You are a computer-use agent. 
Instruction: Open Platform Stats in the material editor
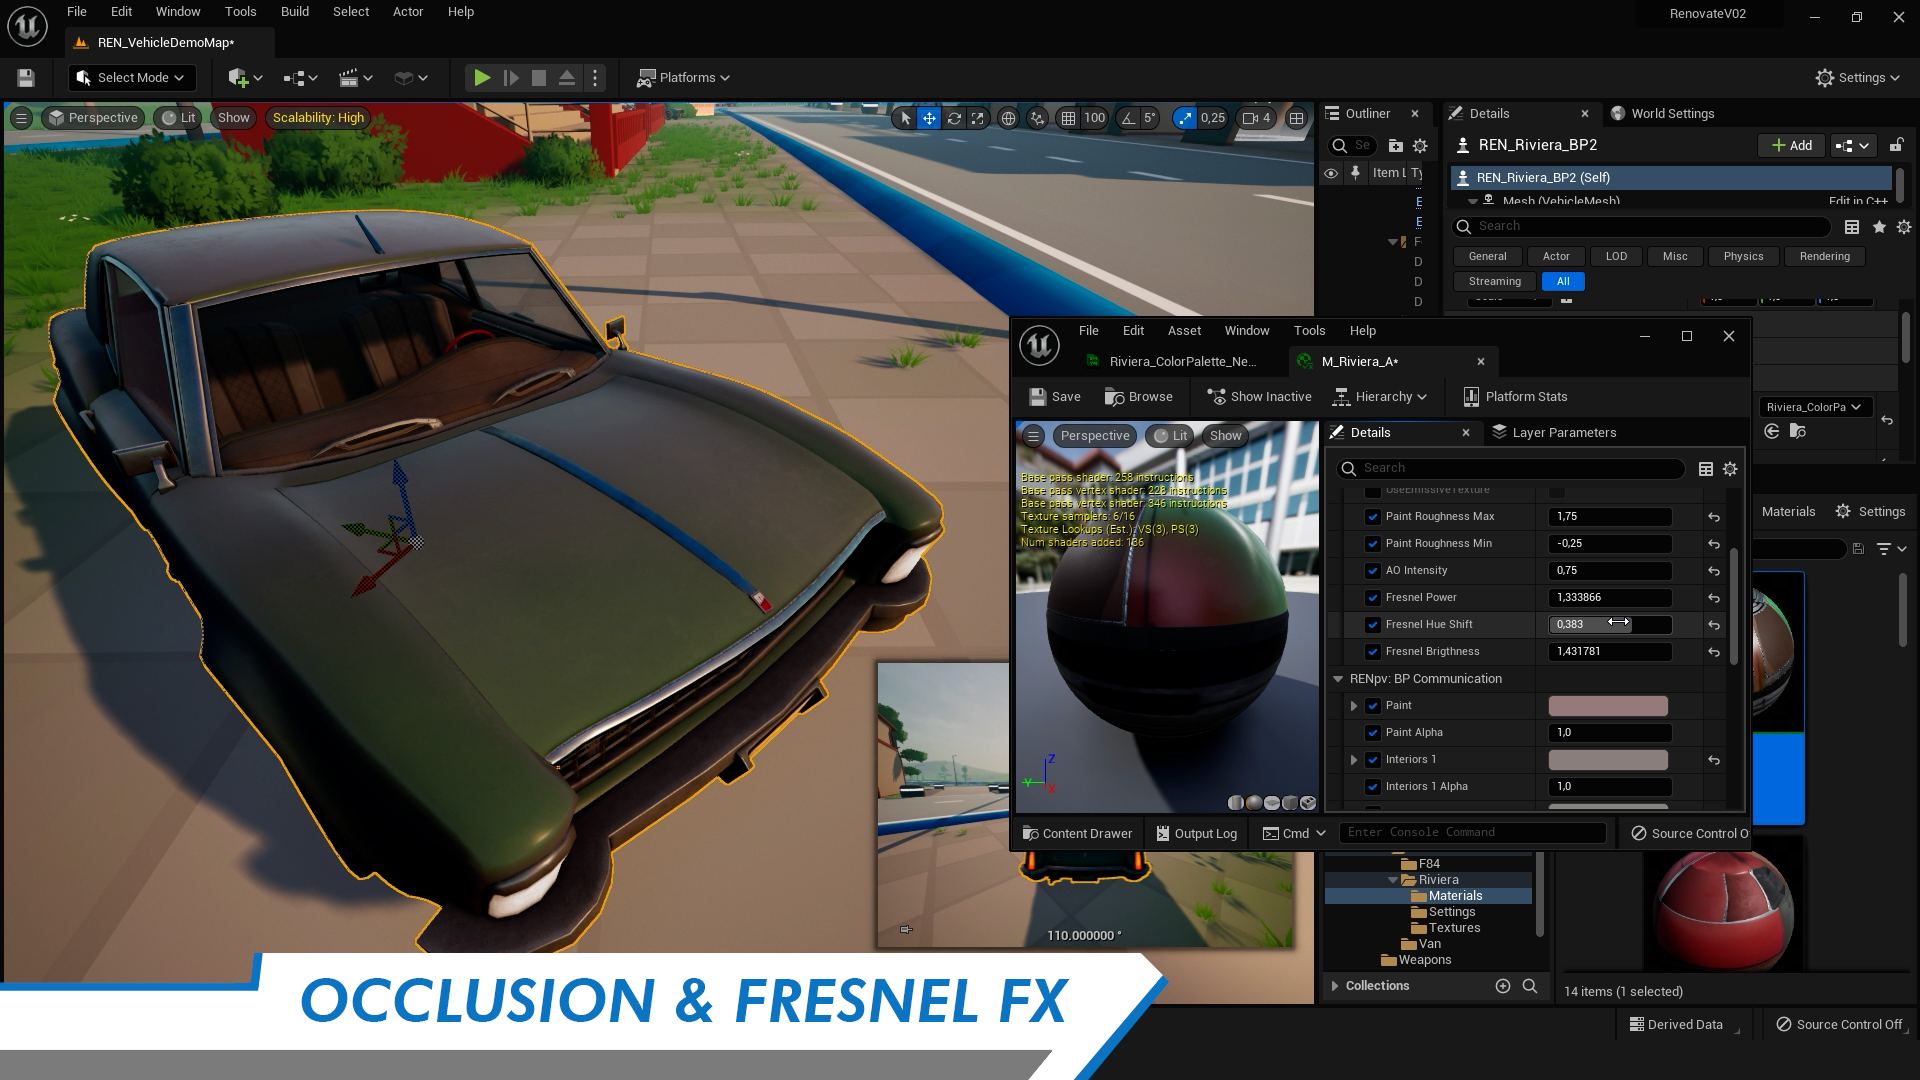point(1515,396)
